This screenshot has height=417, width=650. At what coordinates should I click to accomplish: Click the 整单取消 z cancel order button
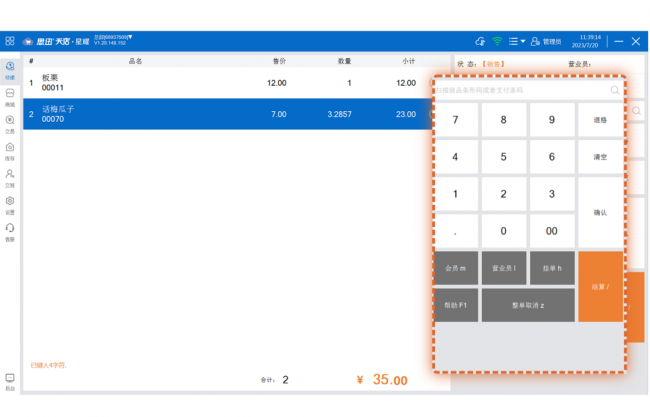click(528, 305)
